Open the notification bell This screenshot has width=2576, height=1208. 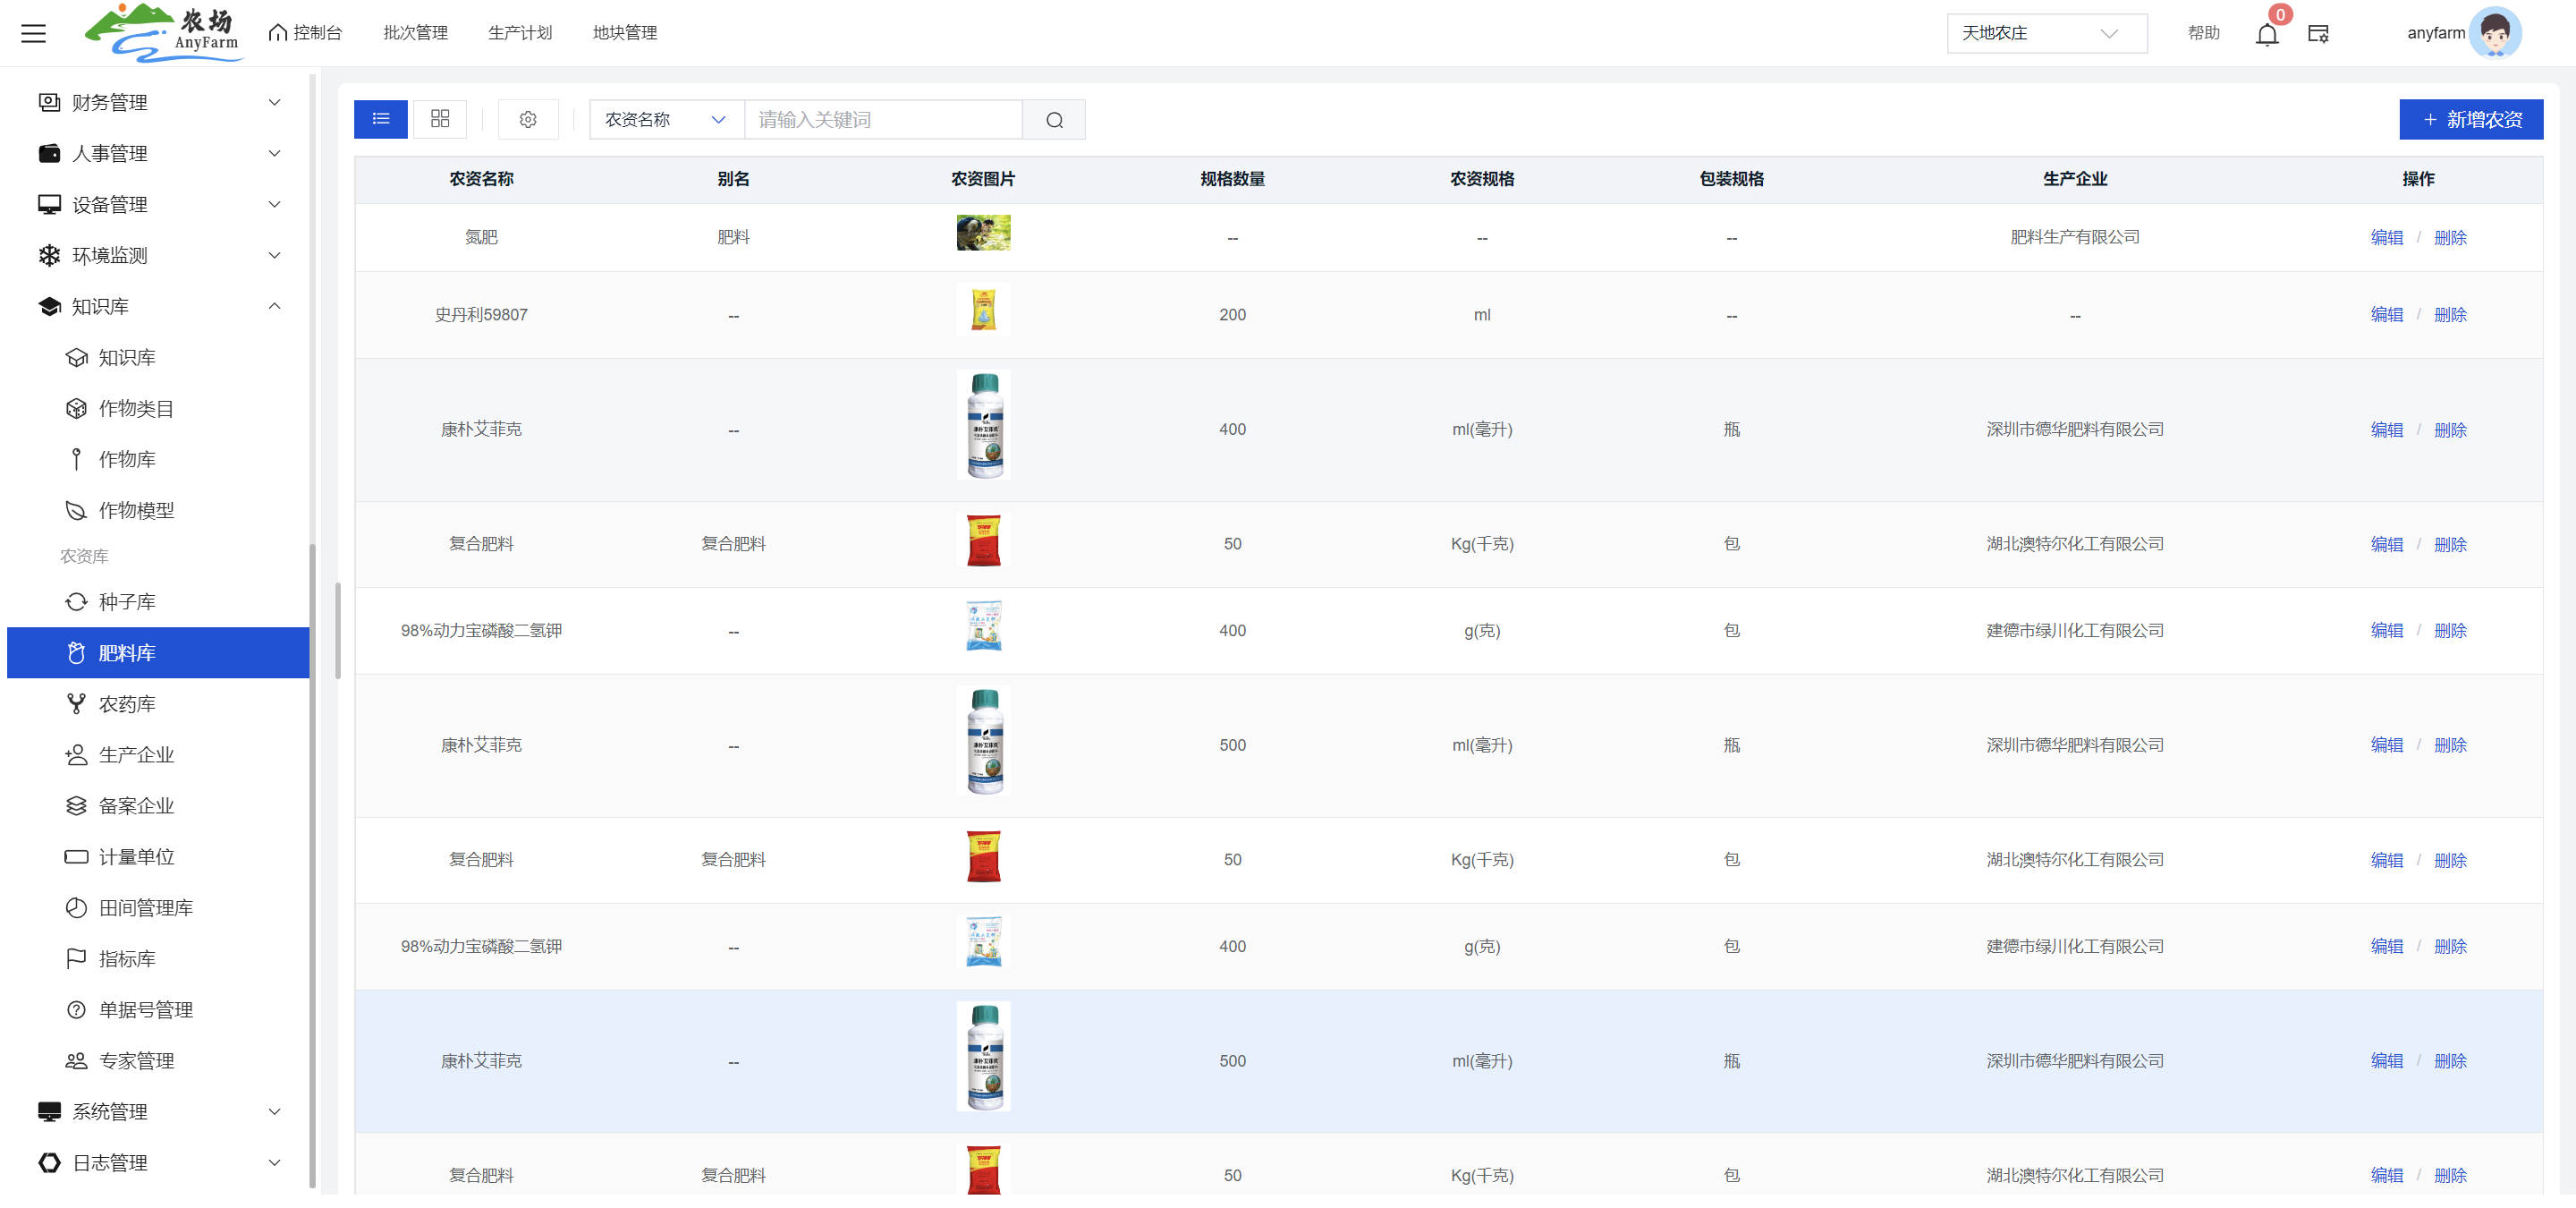[x=2266, y=34]
